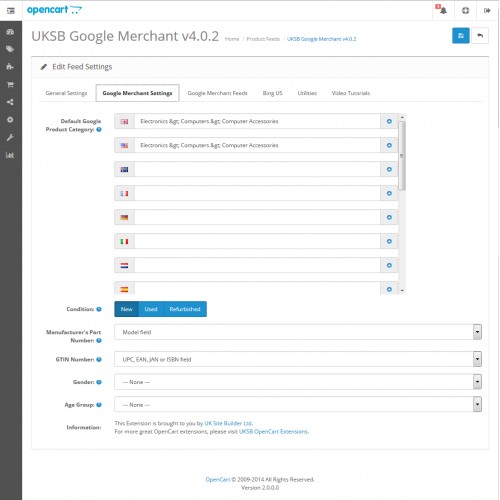Screen dimensions: 500x500
Task: Open the Dashboard icon in sidebar
Action: [10, 32]
